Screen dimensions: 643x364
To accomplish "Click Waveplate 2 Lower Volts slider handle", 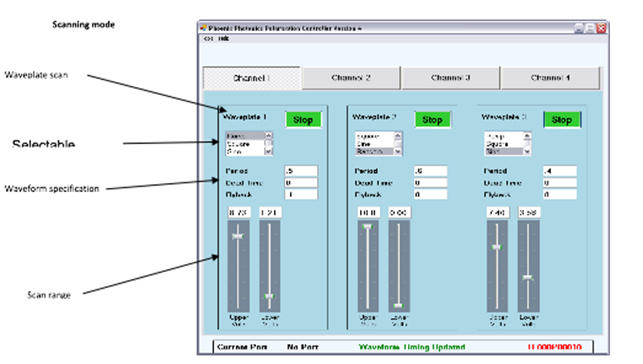I will (399, 305).
